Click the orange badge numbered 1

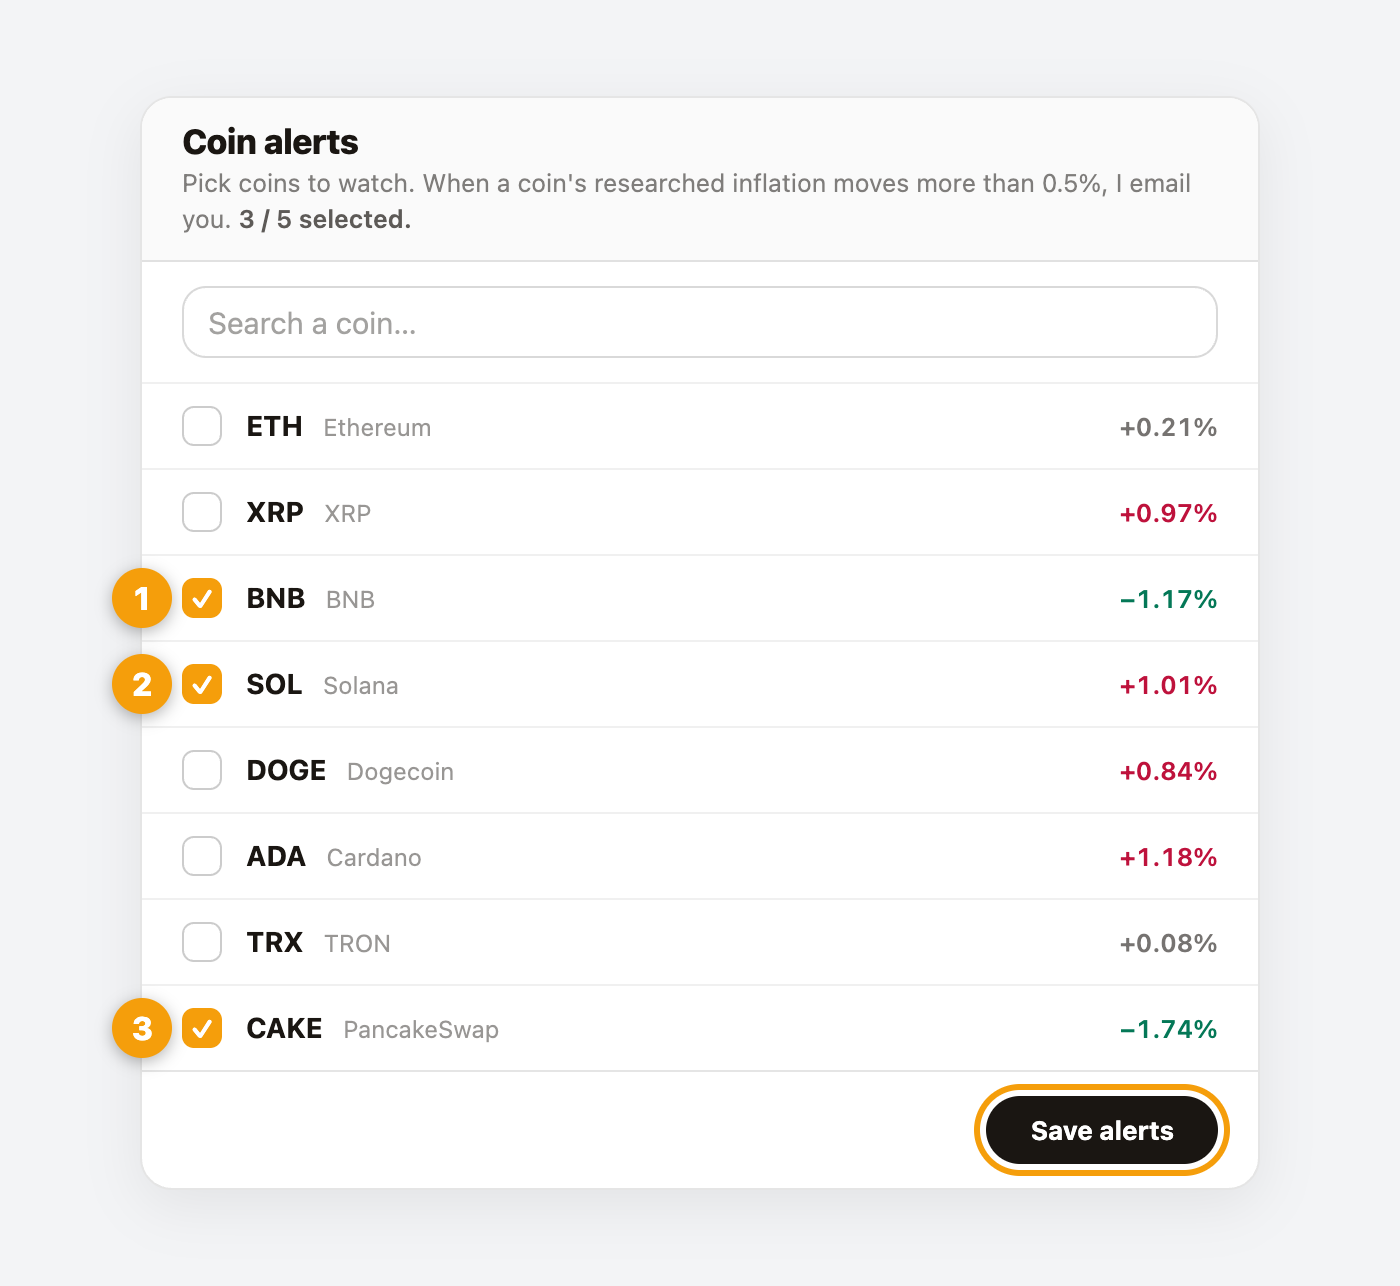tap(142, 598)
